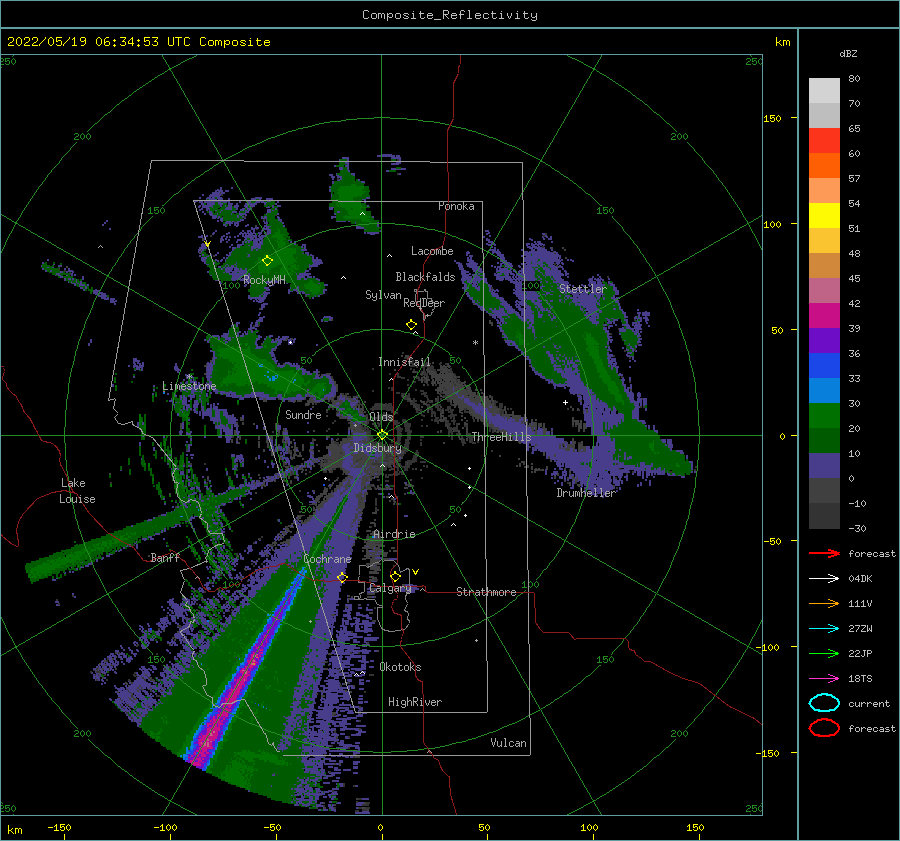Click the ThreeHills city label
Viewport: 900px width, 841px height.
501,437
